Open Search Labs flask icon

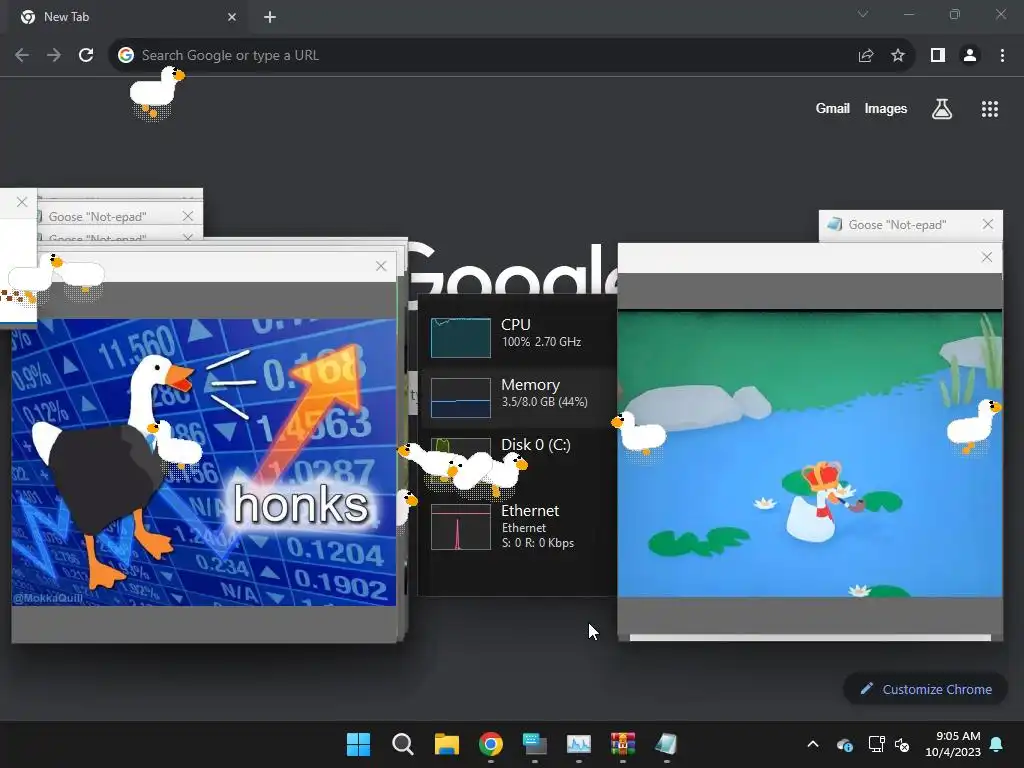(942, 109)
